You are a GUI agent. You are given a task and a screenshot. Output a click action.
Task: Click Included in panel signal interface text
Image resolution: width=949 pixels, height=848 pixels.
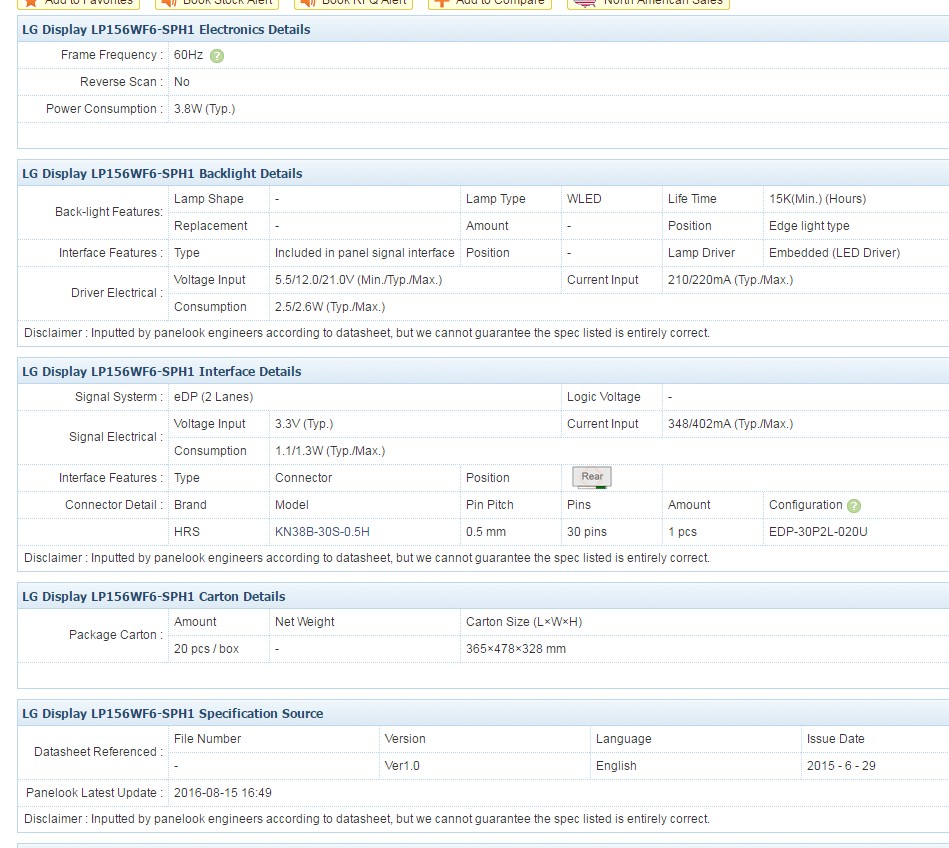coord(364,253)
